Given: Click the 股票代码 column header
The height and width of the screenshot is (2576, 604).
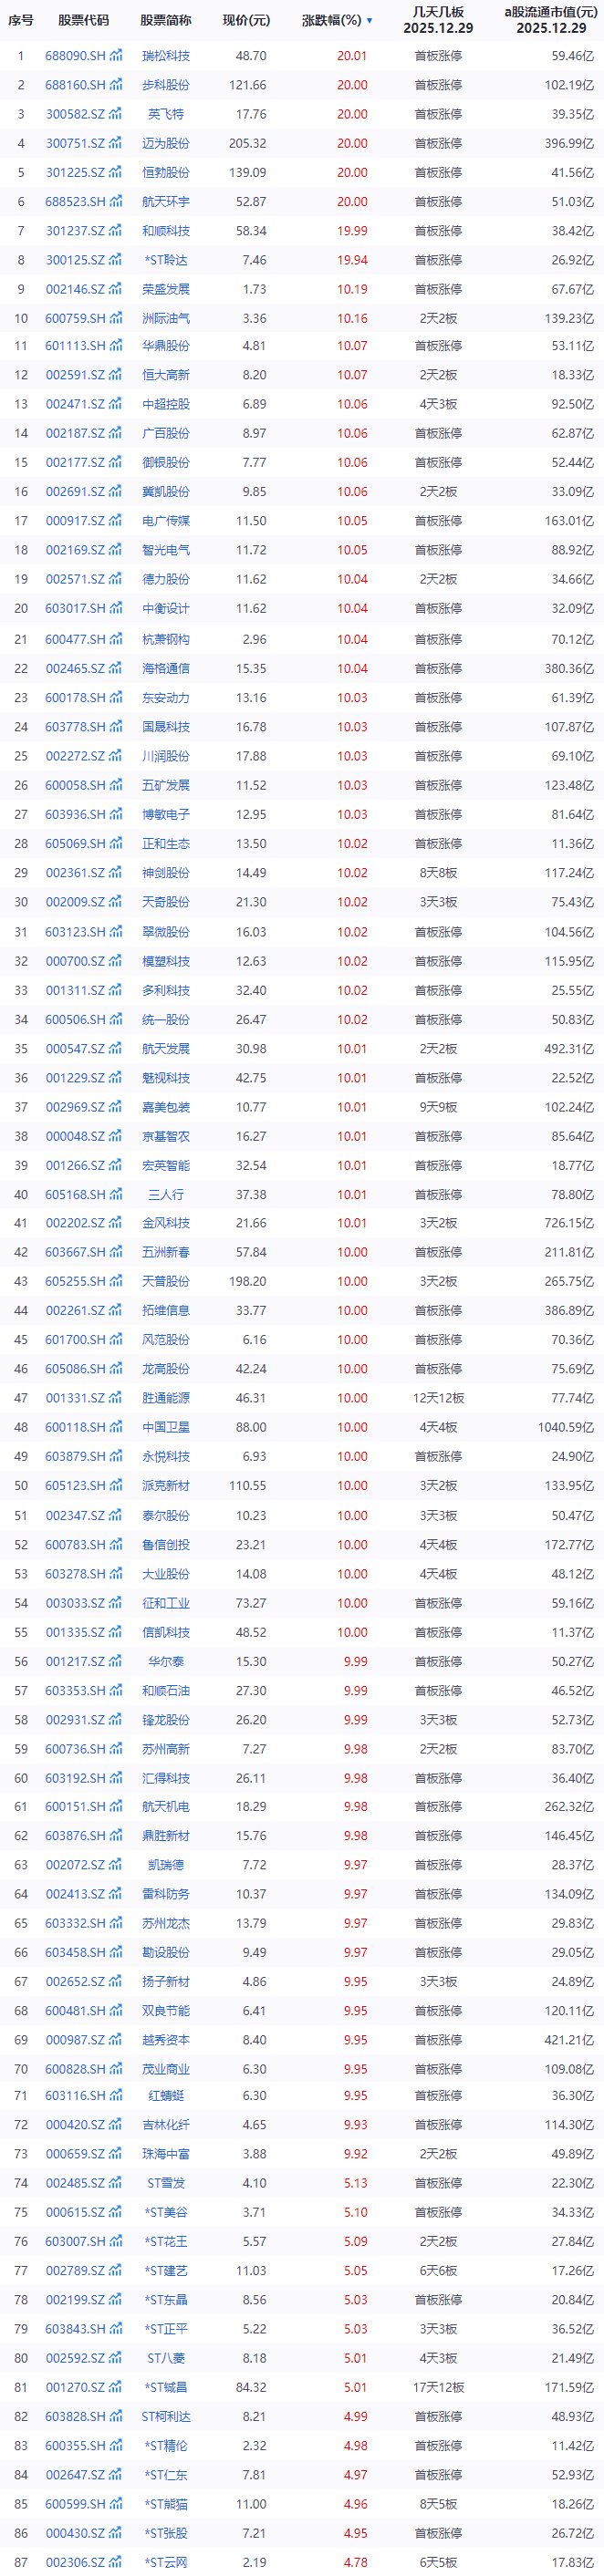Looking at the screenshot, I should pyautogui.click(x=83, y=21).
